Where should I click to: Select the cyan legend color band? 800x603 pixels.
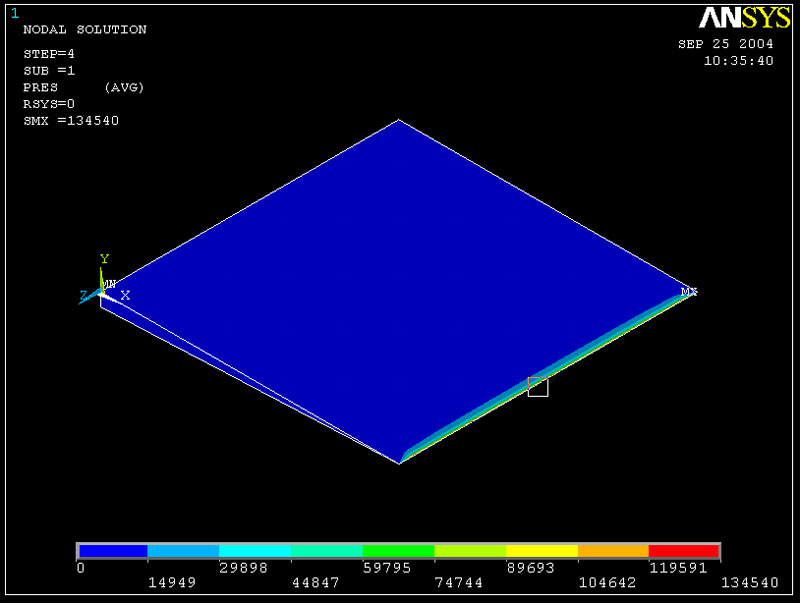point(255,551)
